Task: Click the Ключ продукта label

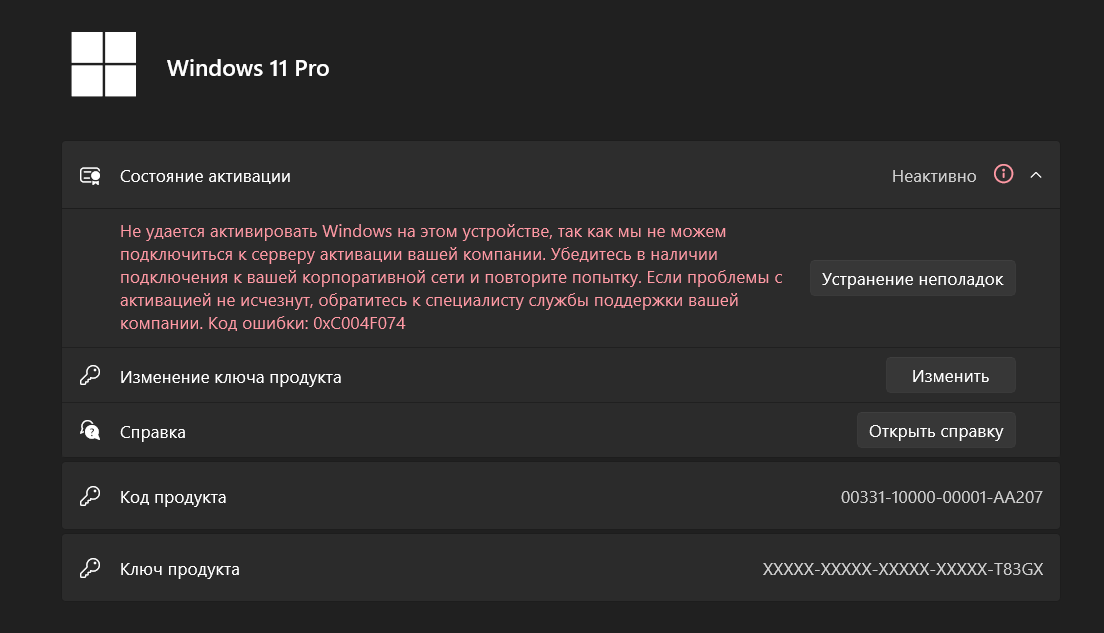Action: coord(180,569)
